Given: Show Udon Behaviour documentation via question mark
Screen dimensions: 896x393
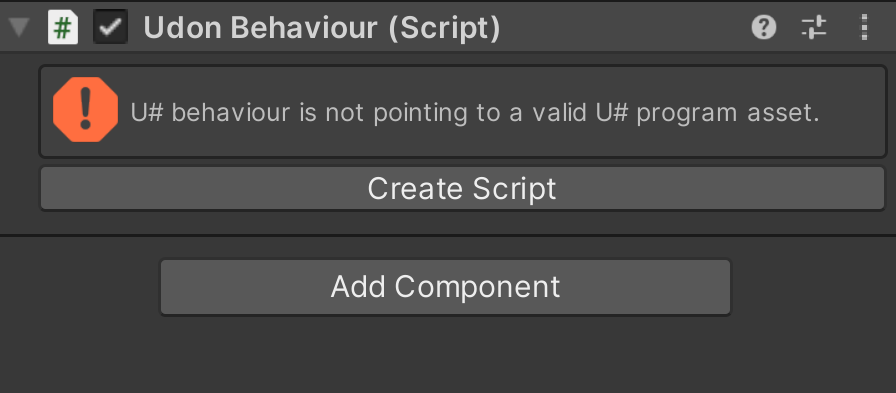Looking at the screenshot, I should pyautogui.click(x=763, y=27).
